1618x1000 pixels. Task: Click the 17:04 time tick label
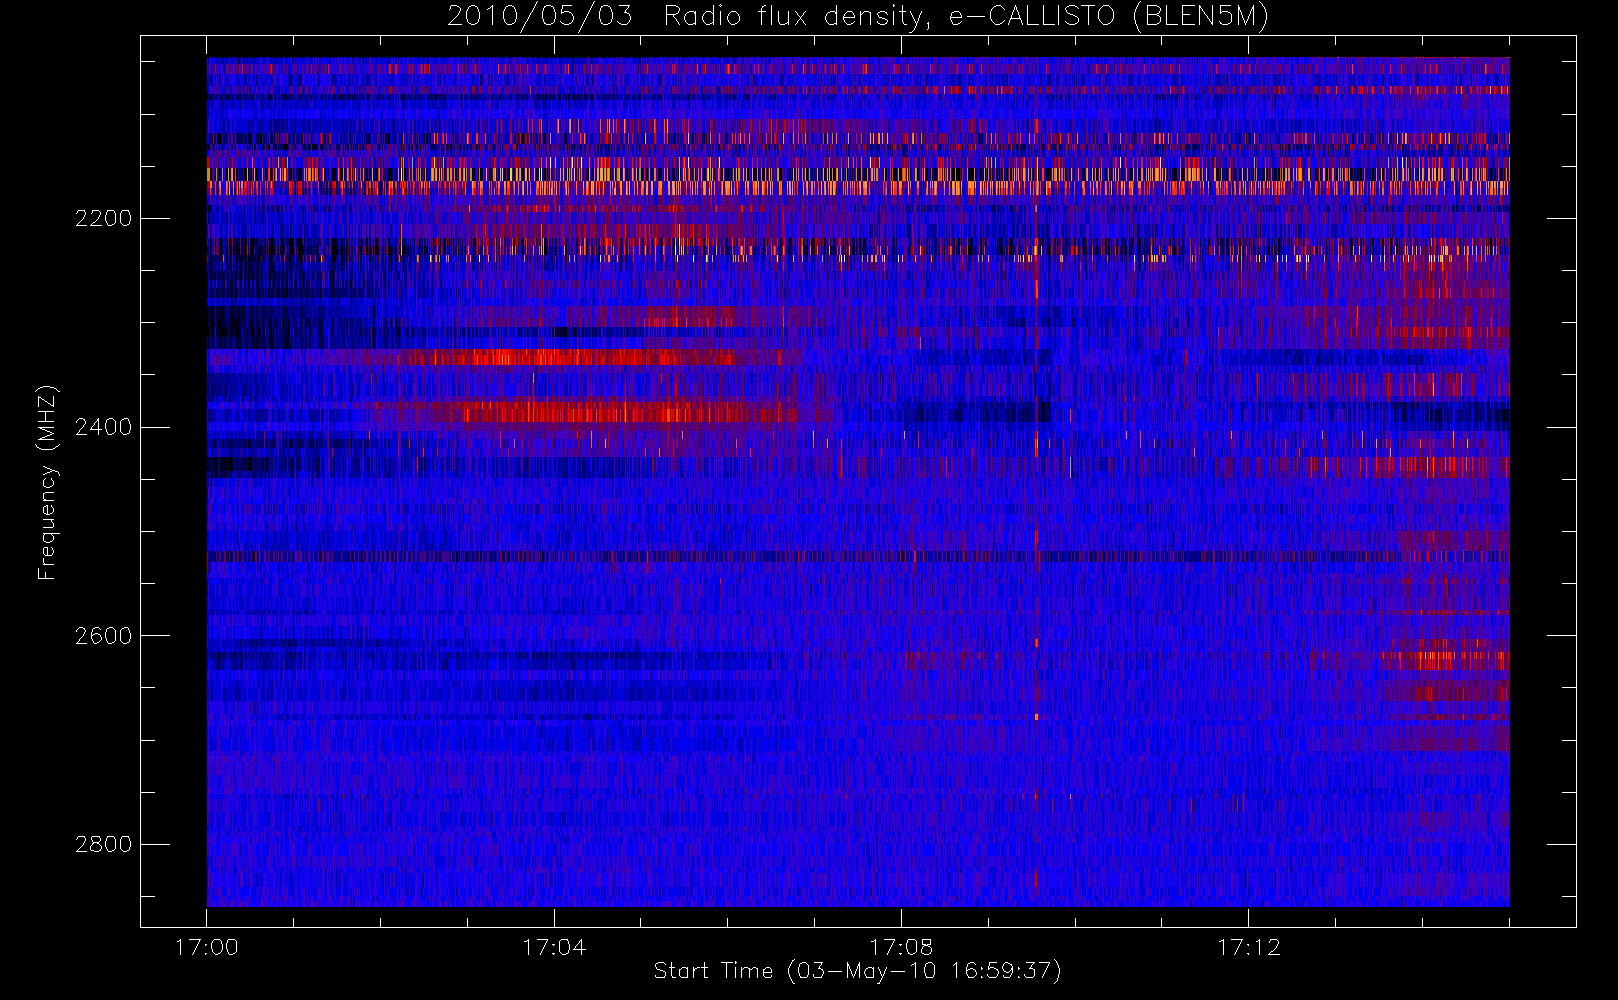pyautogui.click(x=554, y=947)
